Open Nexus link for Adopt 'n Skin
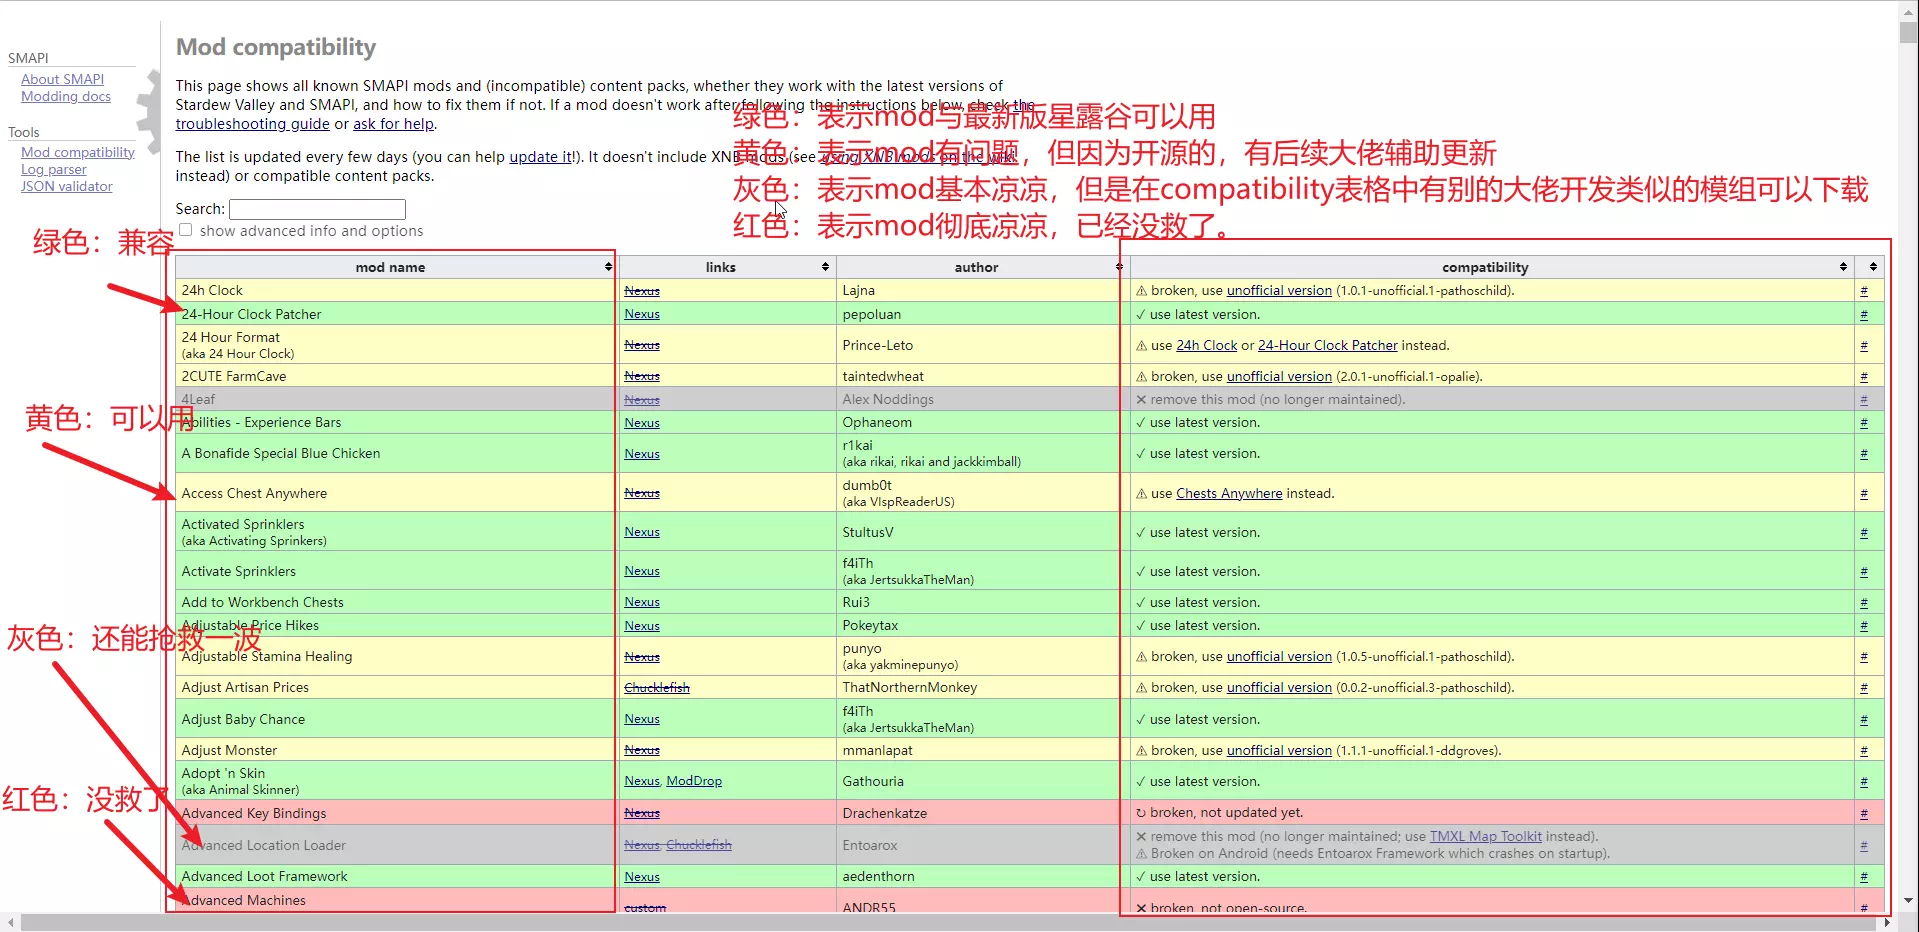Screen dimensions: 1919x932 [642, 782]
